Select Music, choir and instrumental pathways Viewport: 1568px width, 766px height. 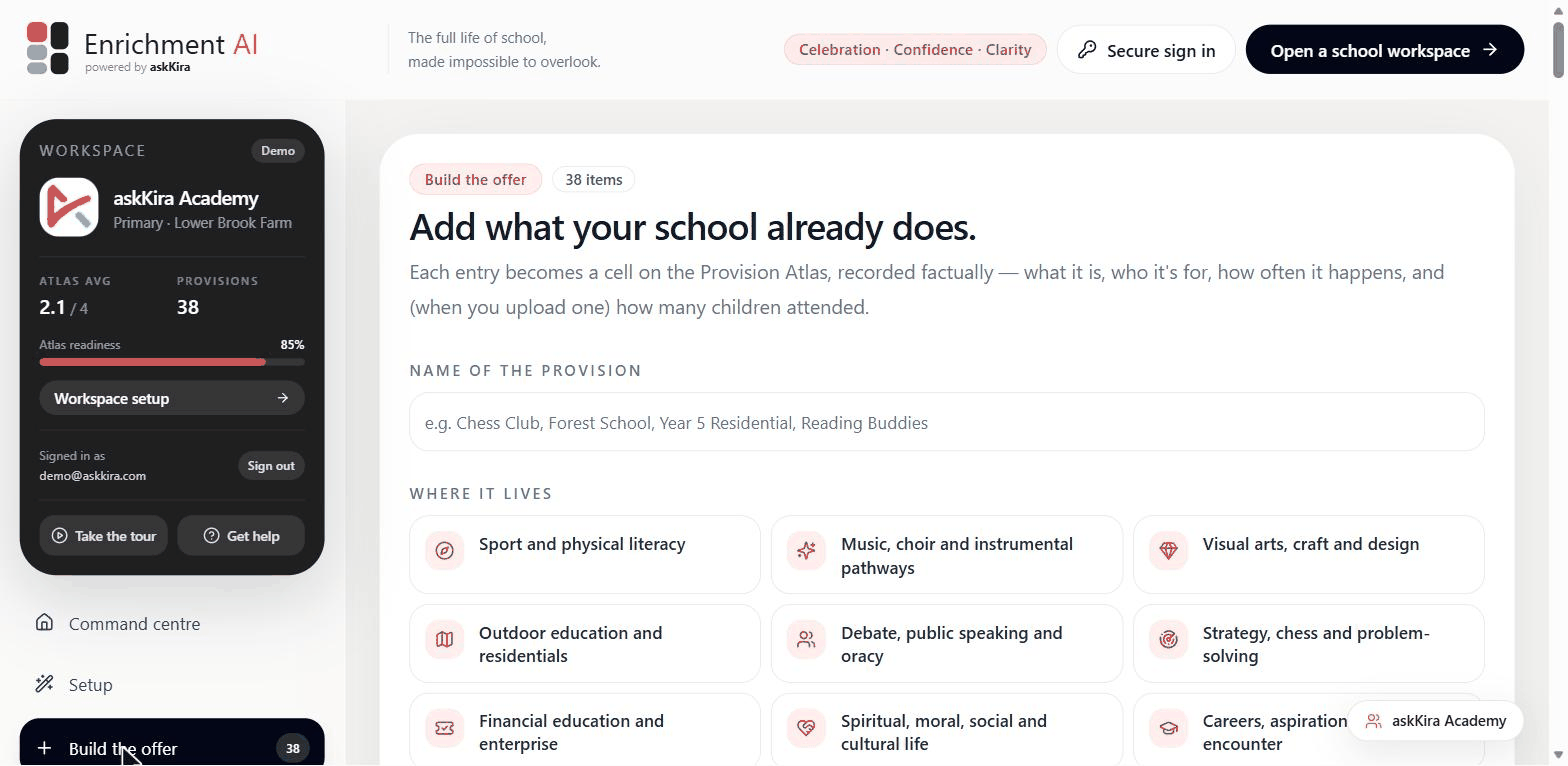click(946, 554)
